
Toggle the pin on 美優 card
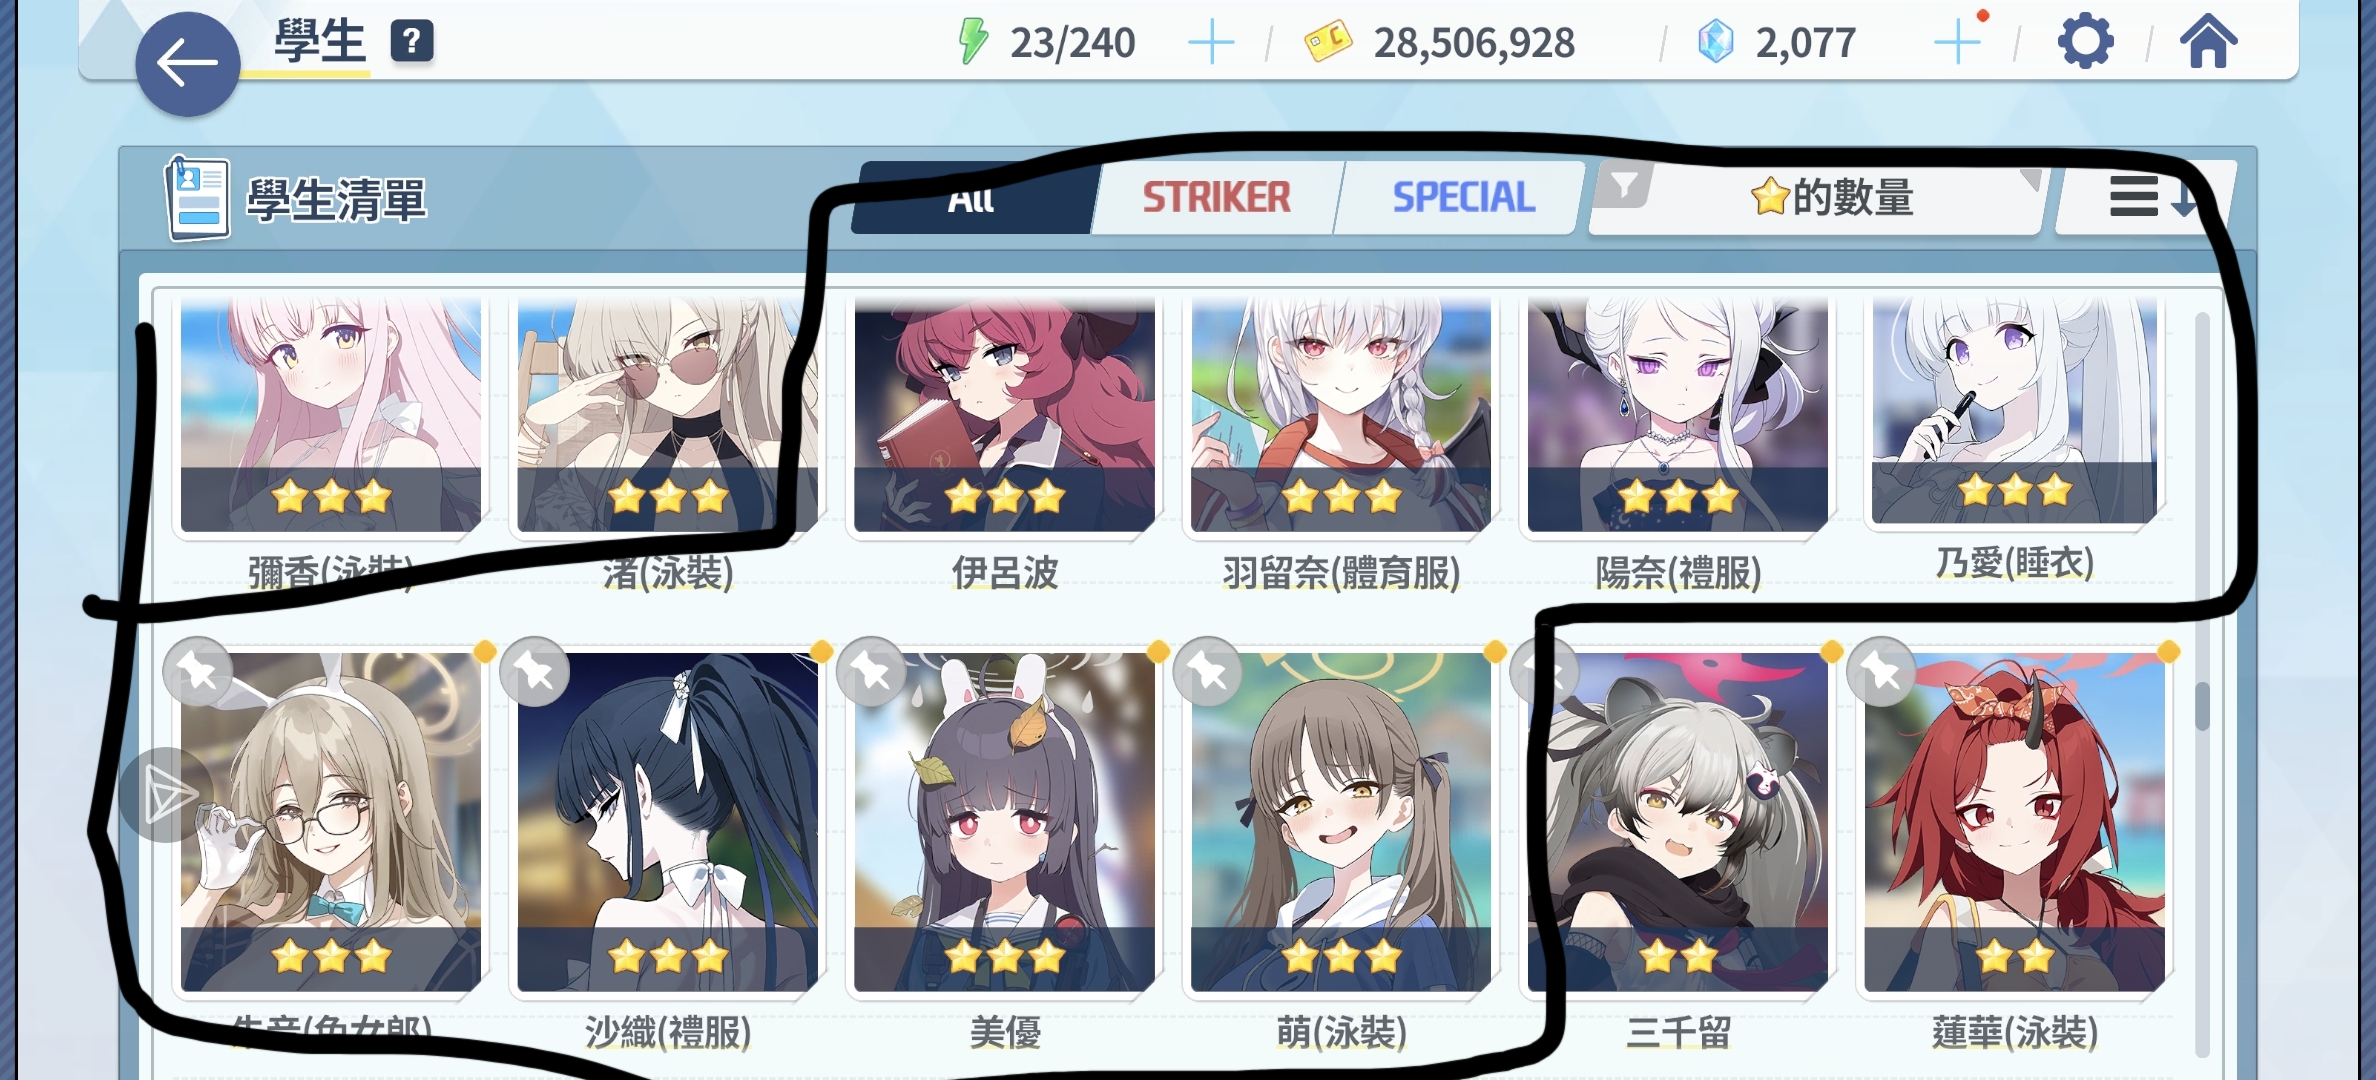coord(872,672)
